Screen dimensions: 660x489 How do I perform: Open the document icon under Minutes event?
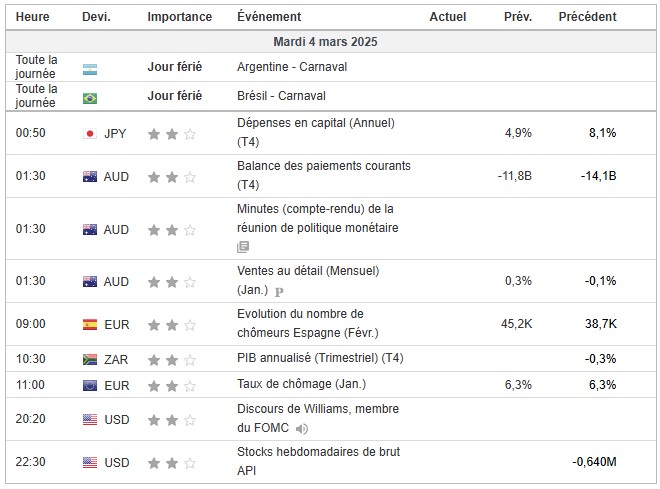[x=243, y=246]
